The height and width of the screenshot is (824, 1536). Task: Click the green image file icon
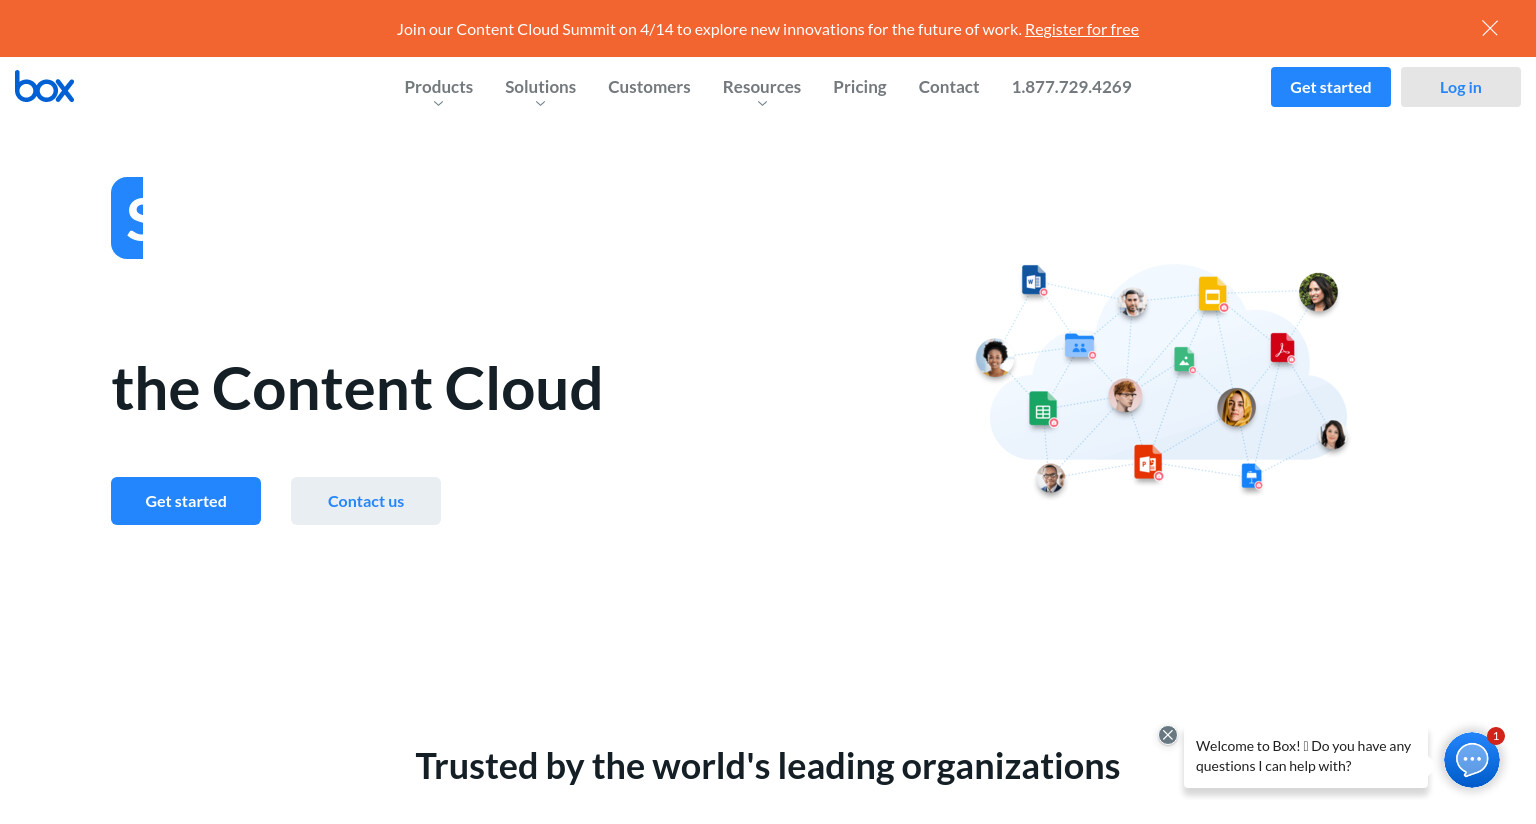click(1185, 360)
